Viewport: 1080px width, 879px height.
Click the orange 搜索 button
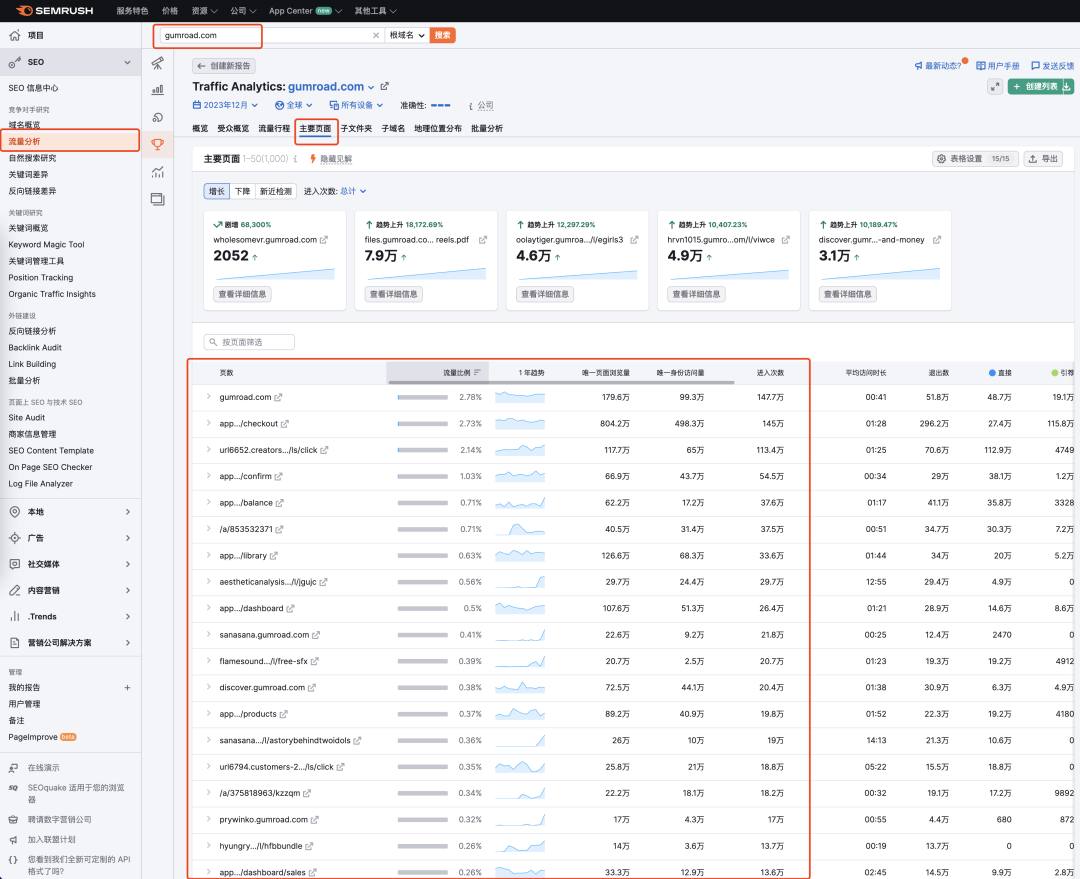443,35
